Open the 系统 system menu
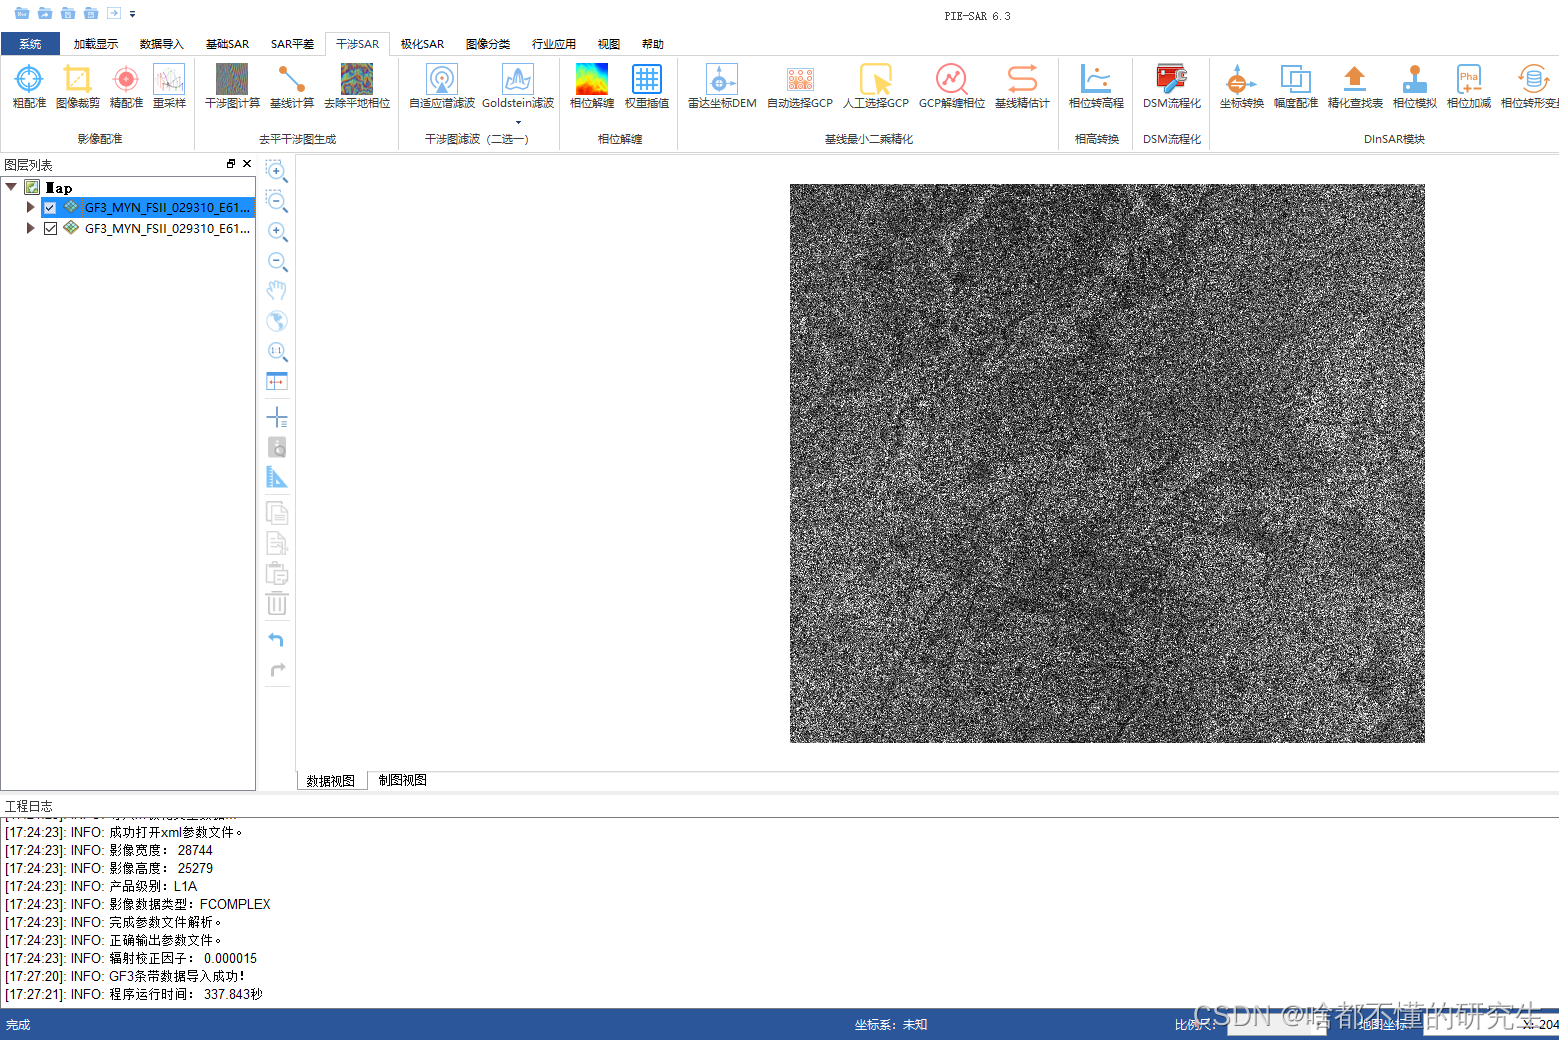The image size is (1559, 1040). [30, 44]
